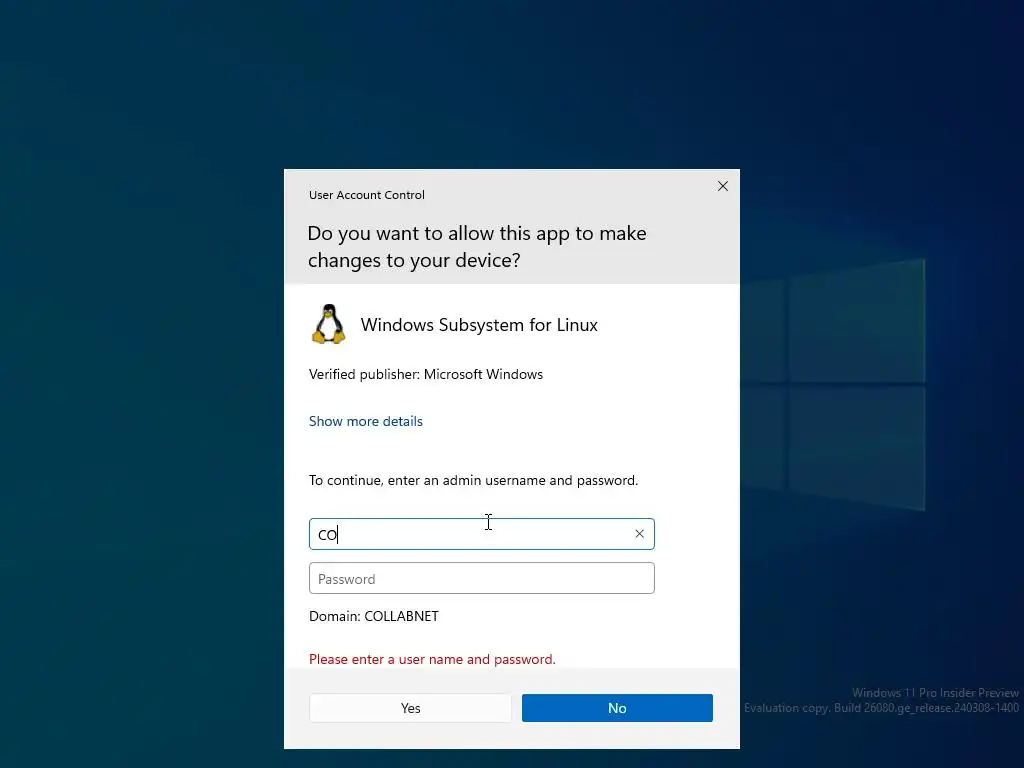Click the Yes button
This screenshot has width=1024, height=768.
tap(410, 708)
